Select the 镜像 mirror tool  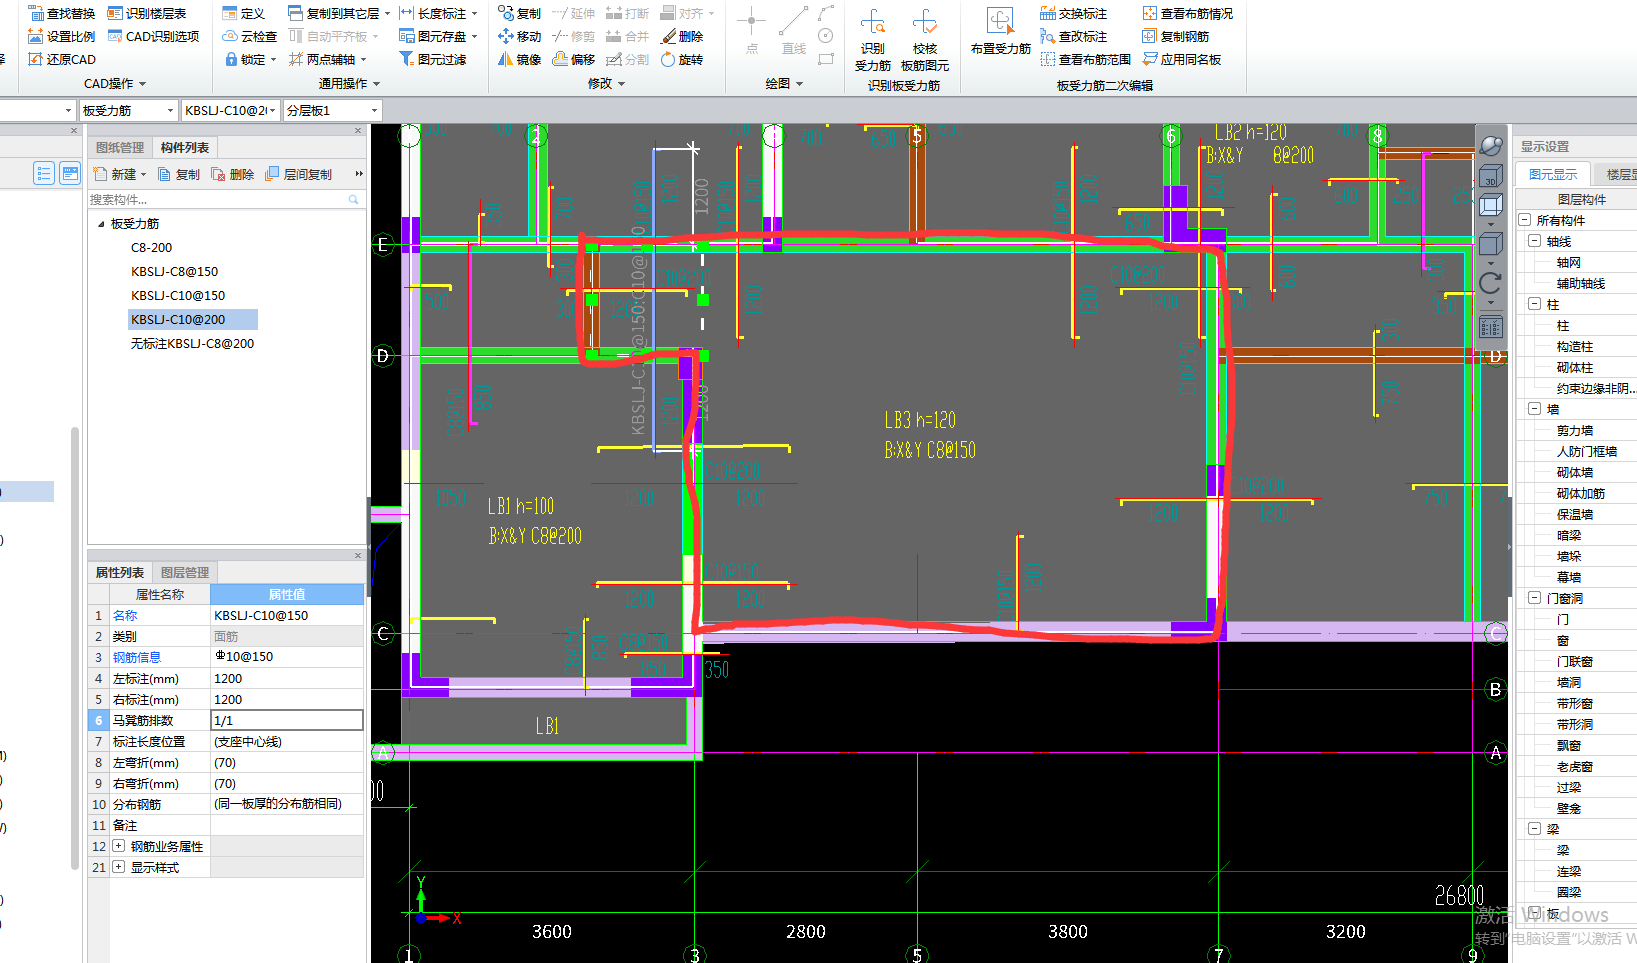click(520, 59)
